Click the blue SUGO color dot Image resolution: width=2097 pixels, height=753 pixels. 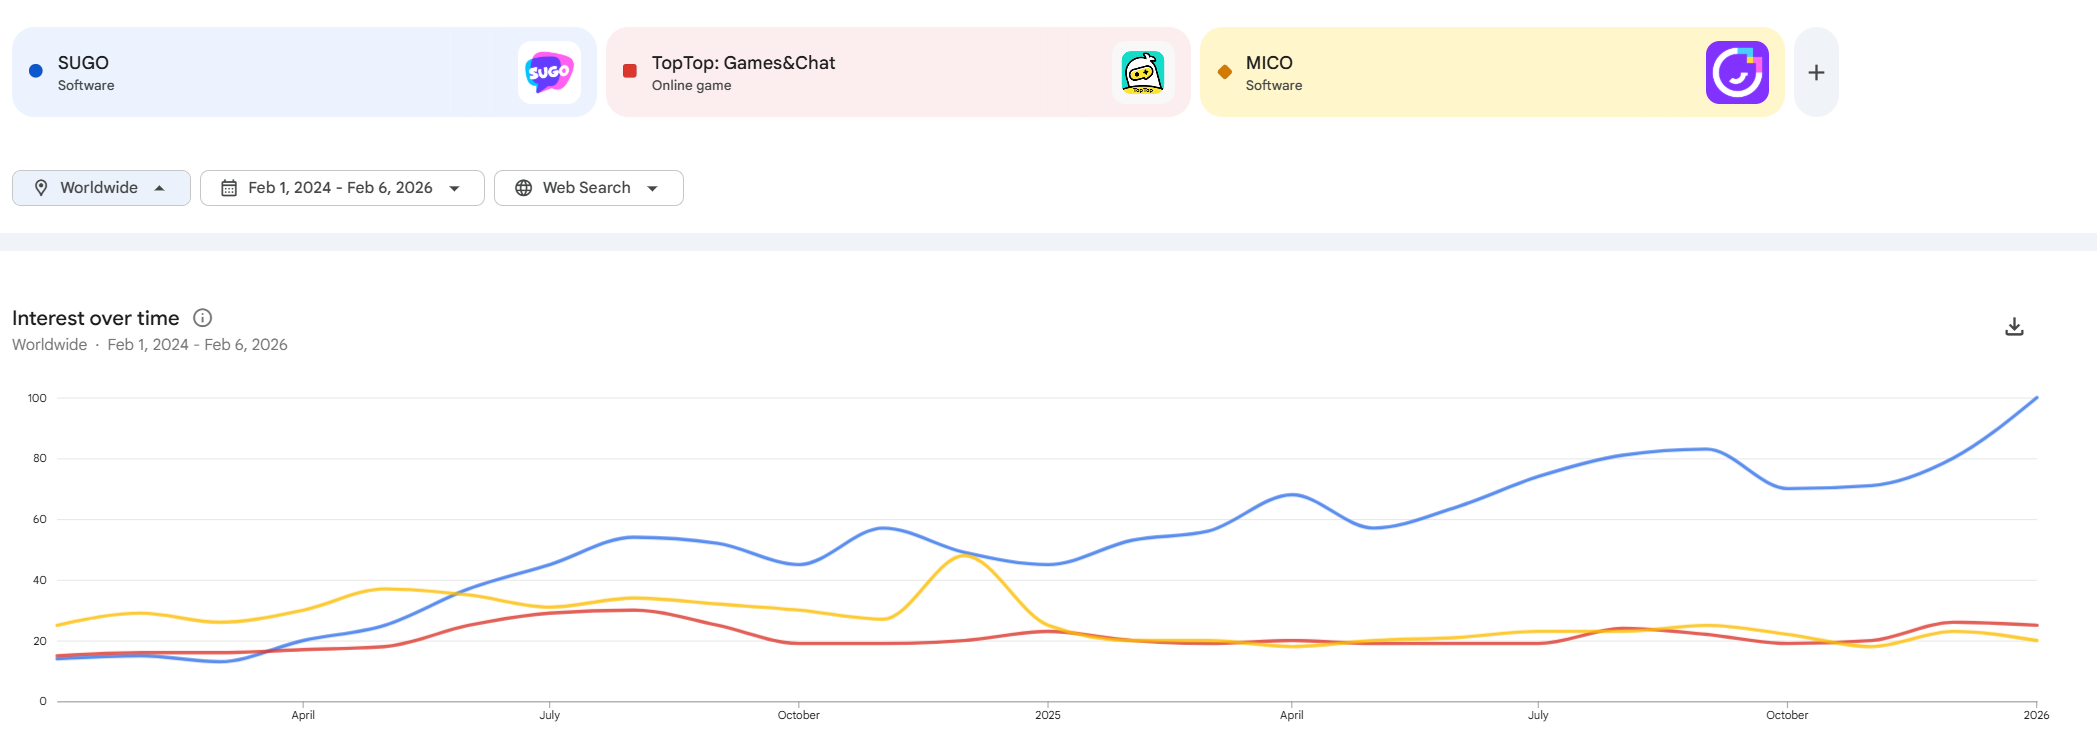pos(36,71)
